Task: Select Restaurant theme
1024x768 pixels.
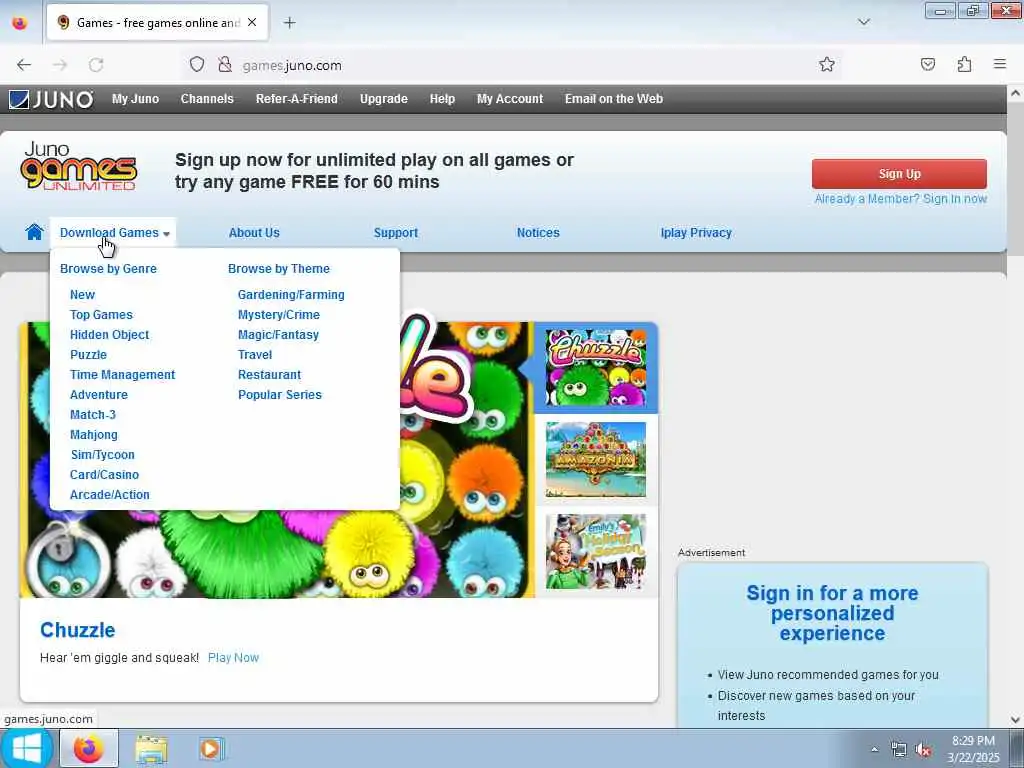Action: pyautogui.click(x=269, y=375)
